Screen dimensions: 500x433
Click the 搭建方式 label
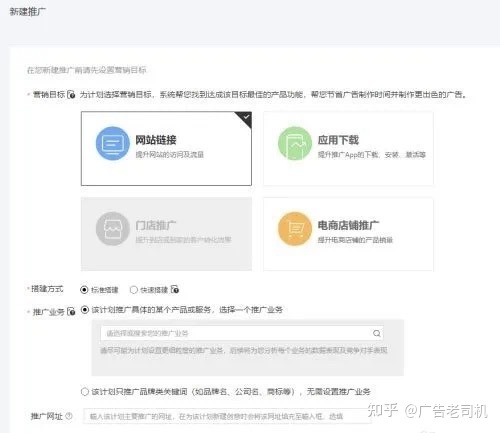[47, 289]
